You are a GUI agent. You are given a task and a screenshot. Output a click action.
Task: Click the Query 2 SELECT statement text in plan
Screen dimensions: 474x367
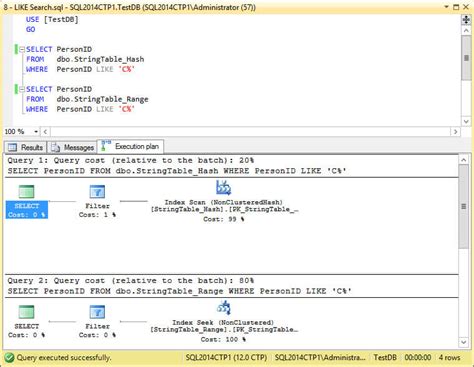pyautogui.click(x=180, y=291)
